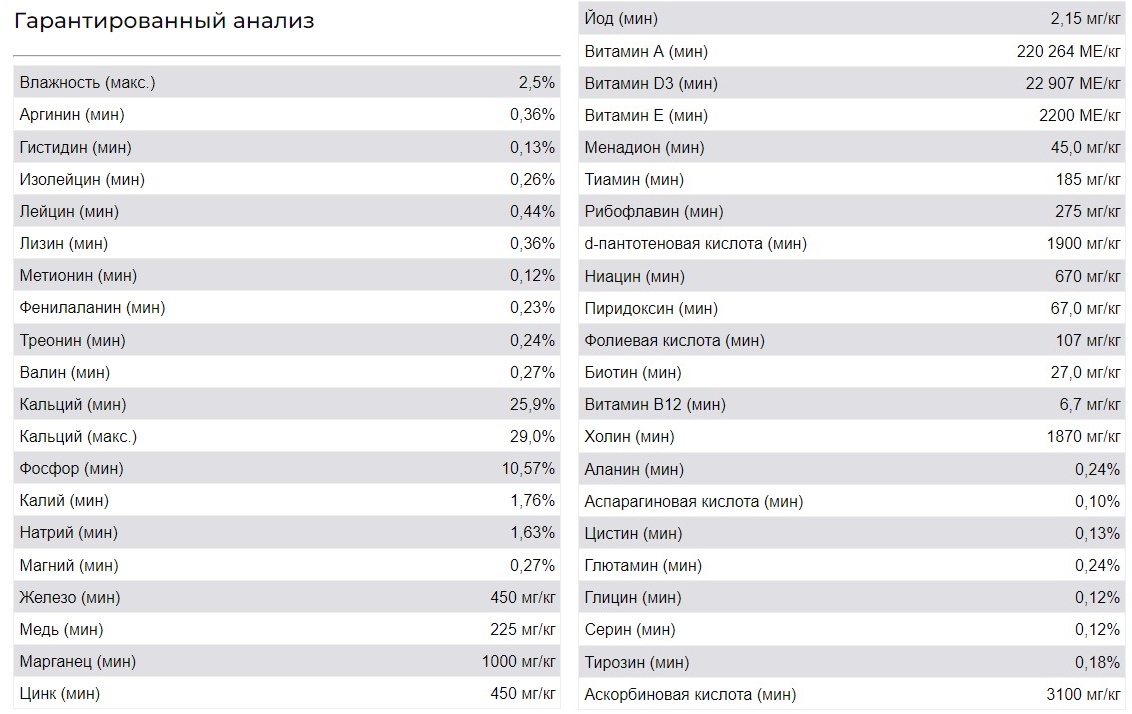Viewport: 1132px width, 714px height.
Task: Select the 'Железо (мин)' row
Action: 287,597
